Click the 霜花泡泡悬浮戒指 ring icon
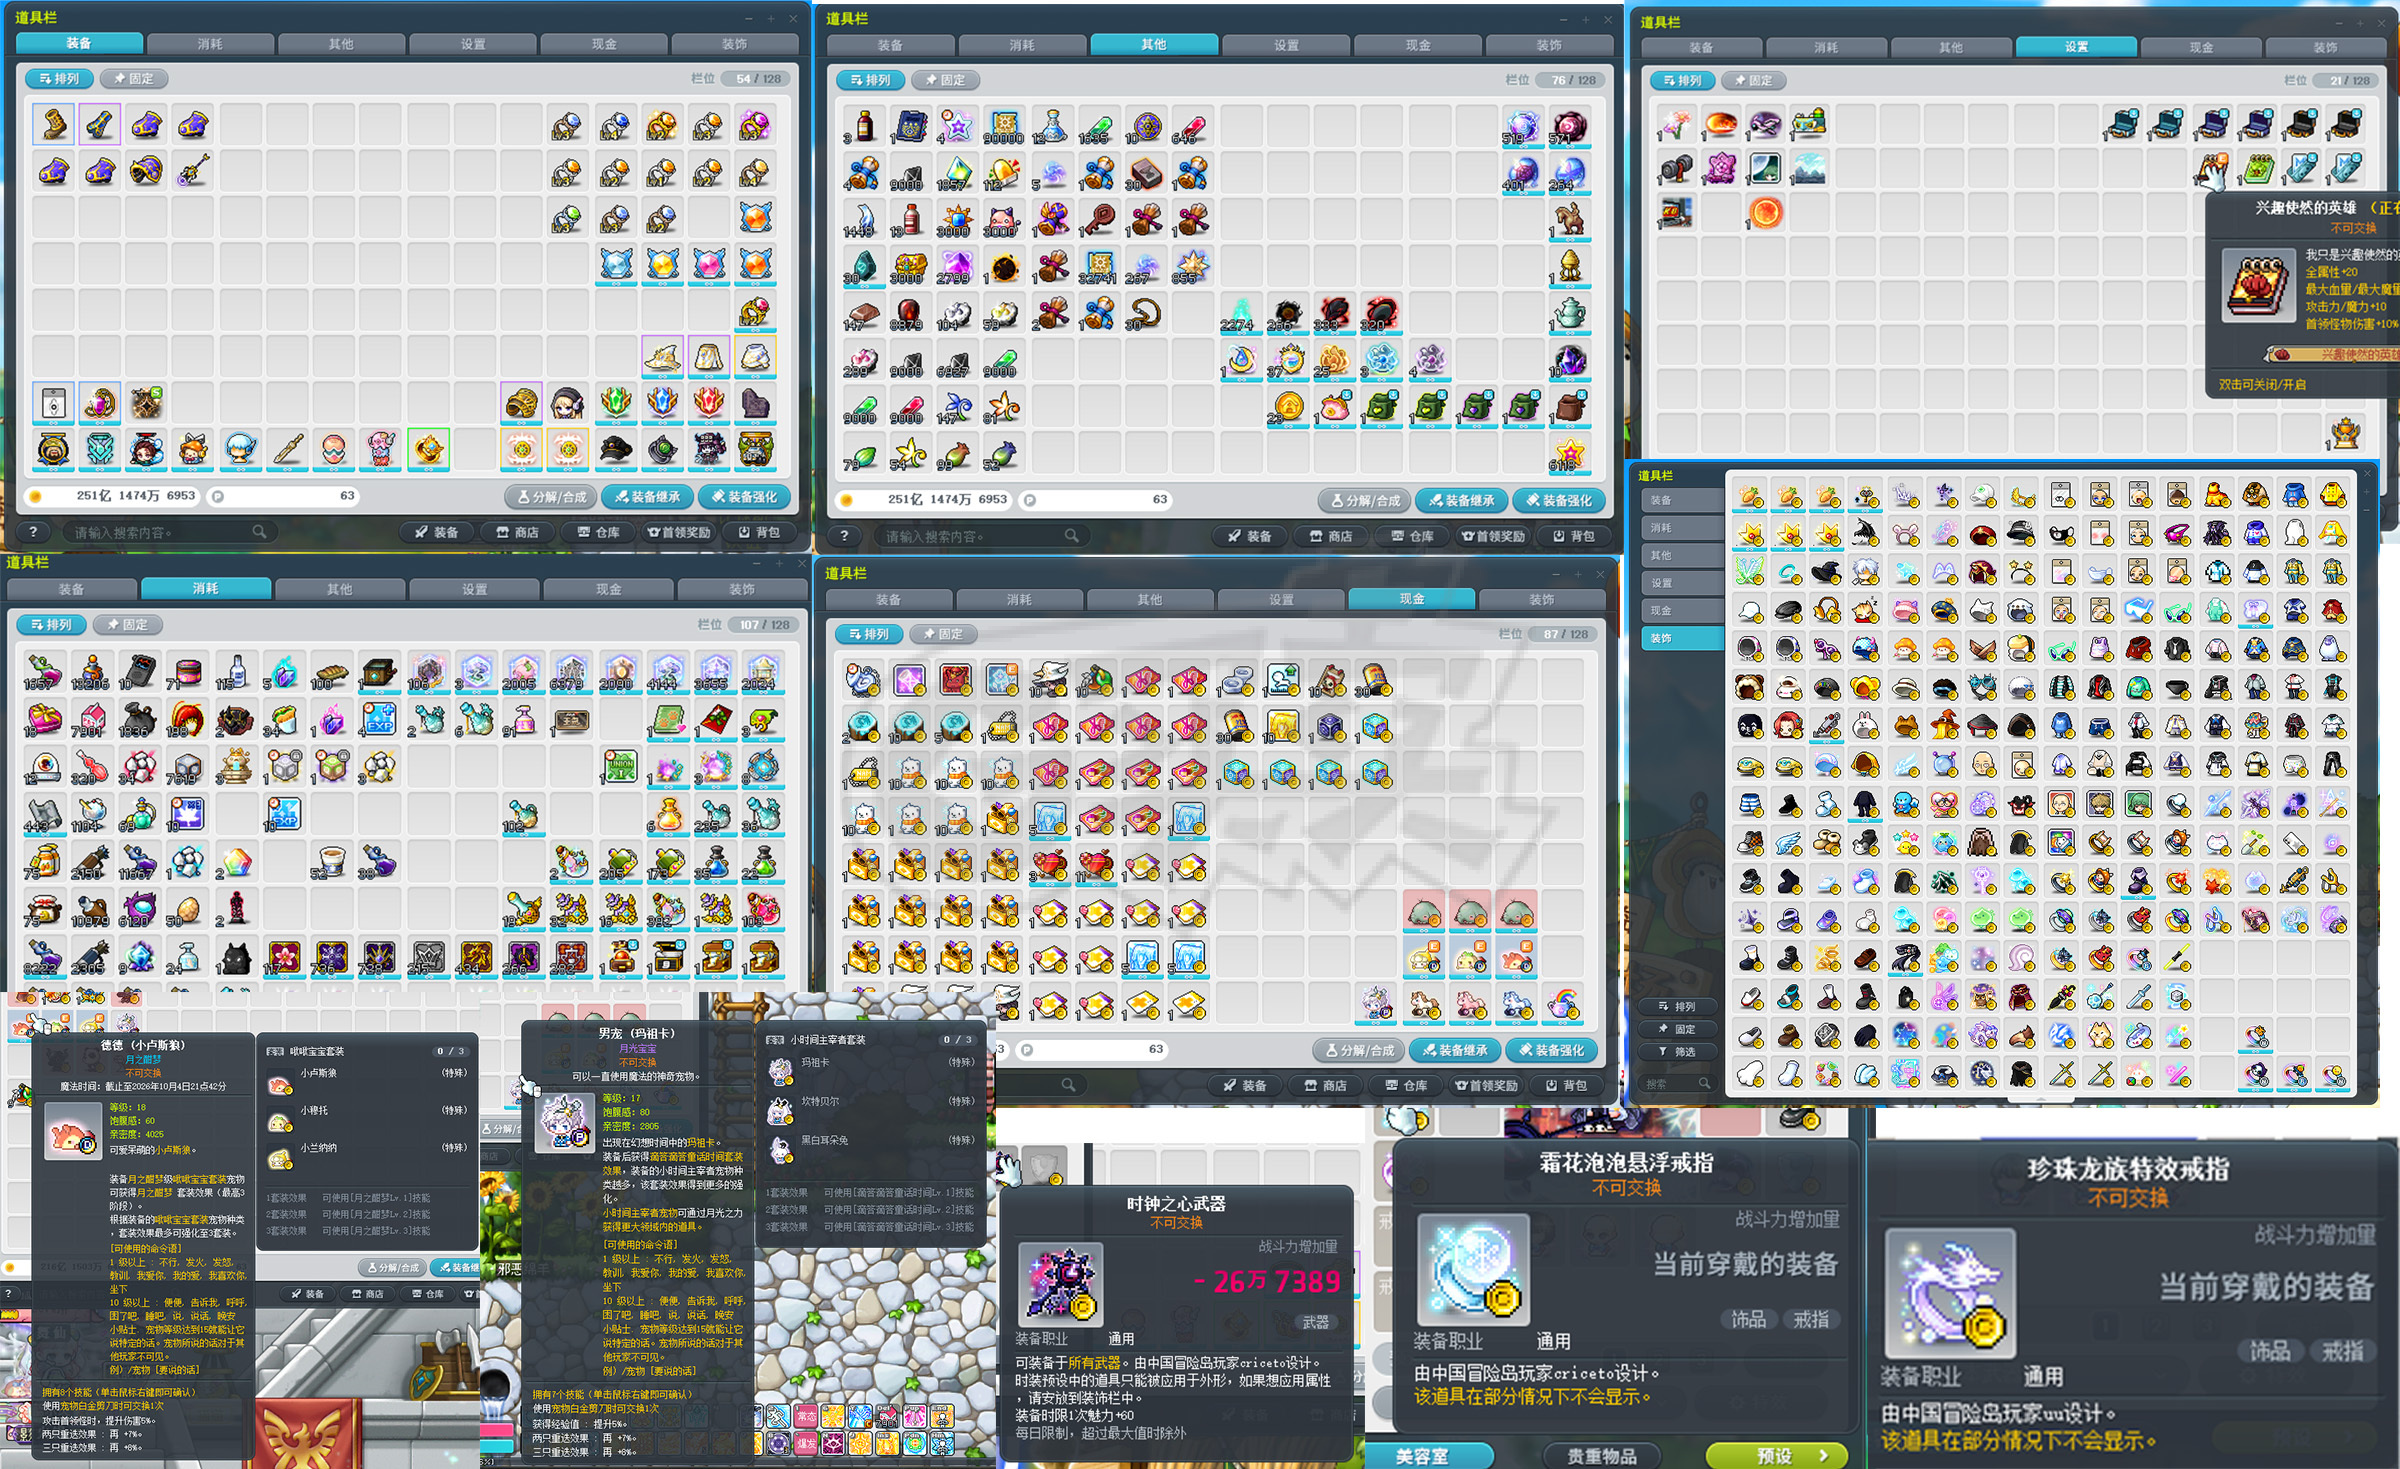 point(1473,1269)
